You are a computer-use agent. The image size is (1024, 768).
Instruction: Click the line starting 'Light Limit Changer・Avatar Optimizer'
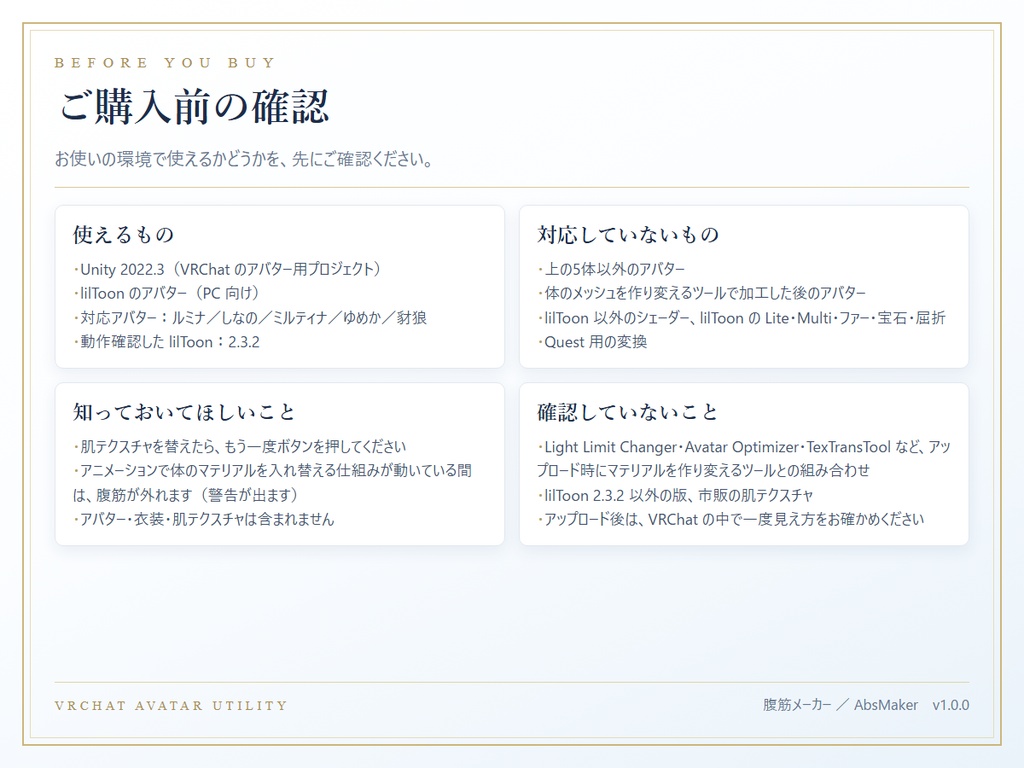[x=744, y=458]
